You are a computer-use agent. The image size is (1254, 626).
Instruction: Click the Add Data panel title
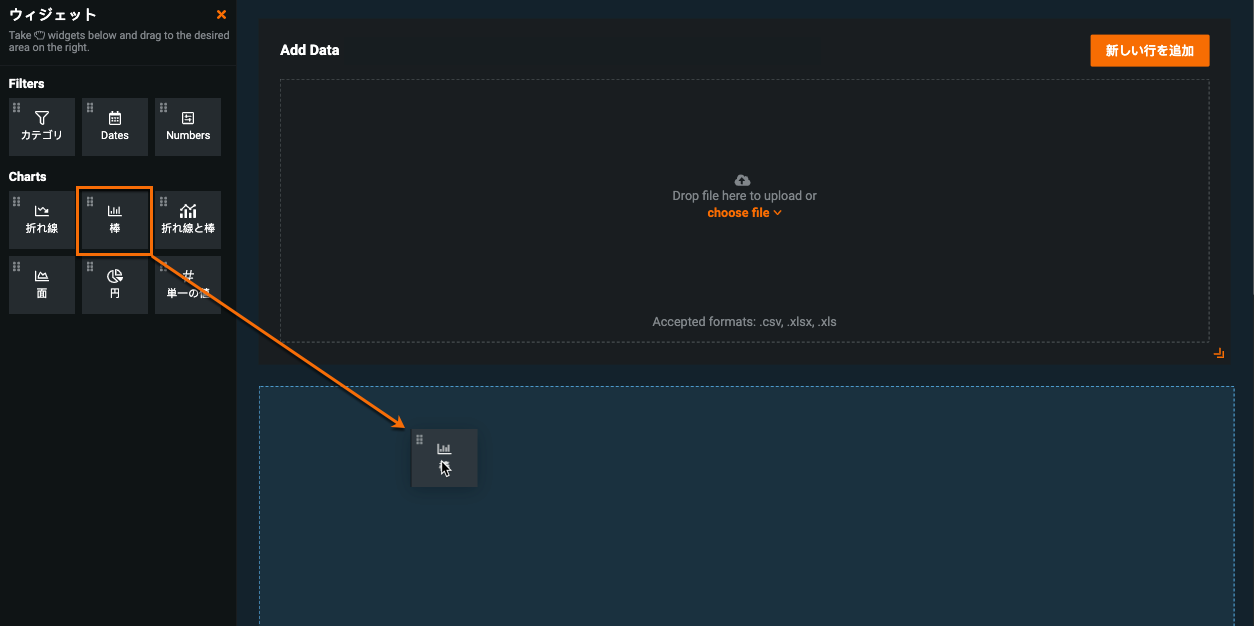pos(309,50)
